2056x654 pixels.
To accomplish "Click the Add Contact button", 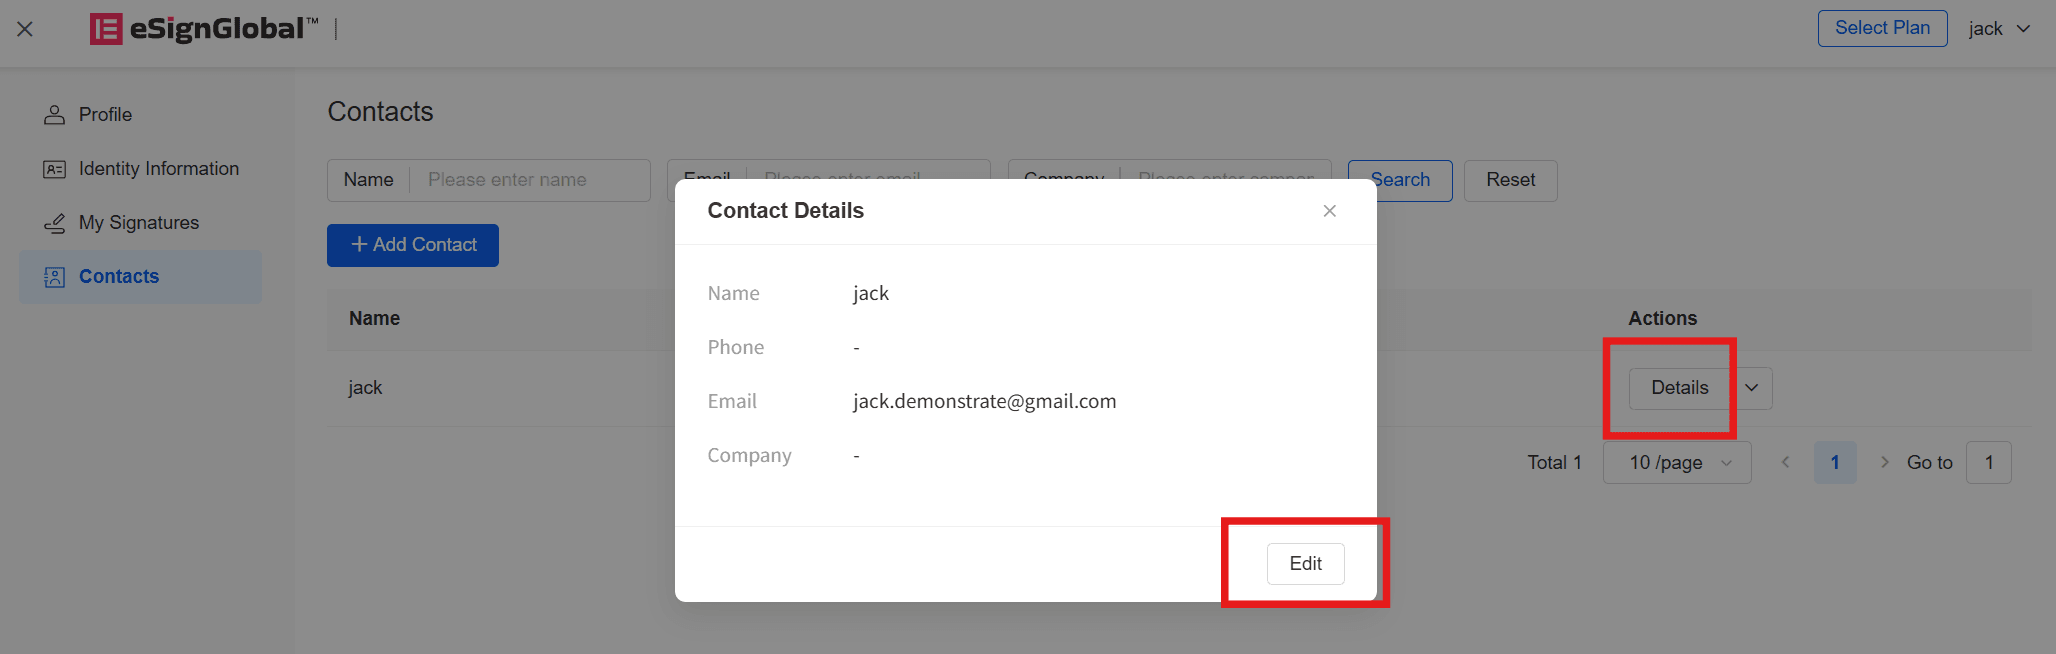I will pyautogui.click(x=413, y=245).
